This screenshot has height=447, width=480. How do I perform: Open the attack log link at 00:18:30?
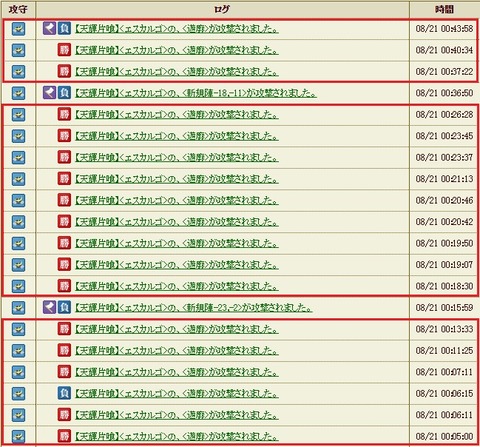(x=176, y=286)
